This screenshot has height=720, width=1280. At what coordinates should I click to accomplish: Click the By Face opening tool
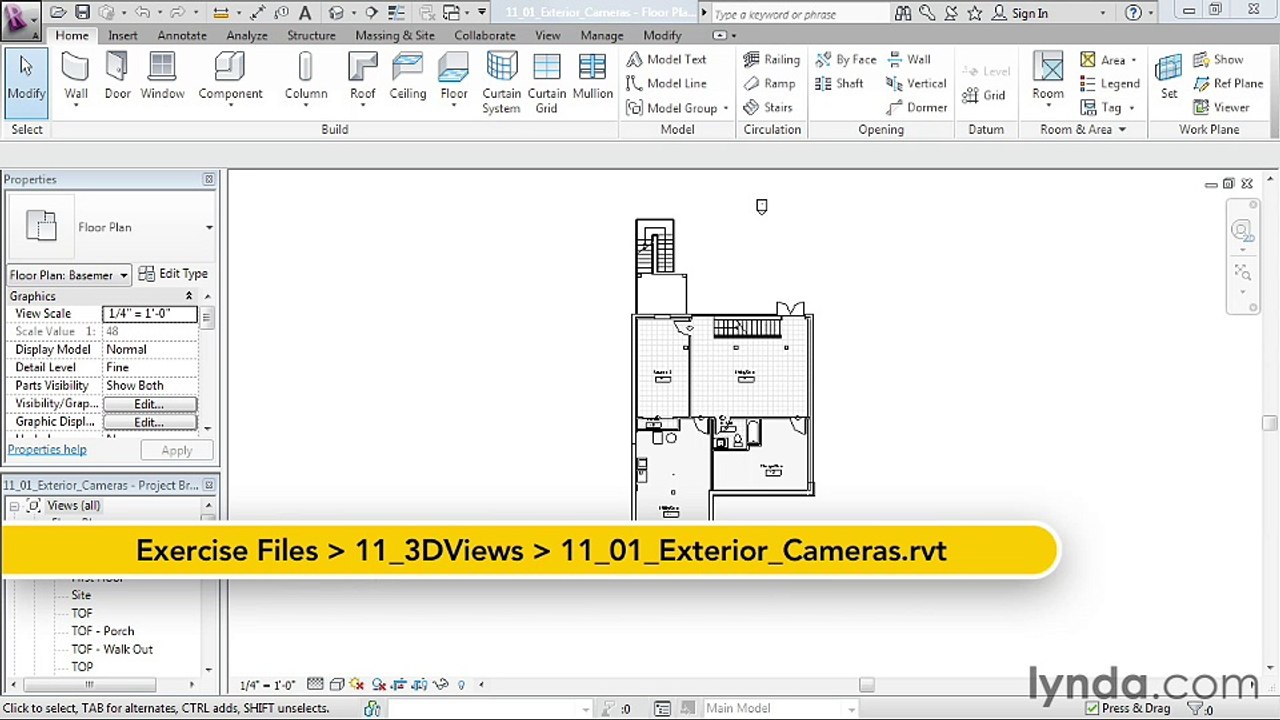[846, 59]
